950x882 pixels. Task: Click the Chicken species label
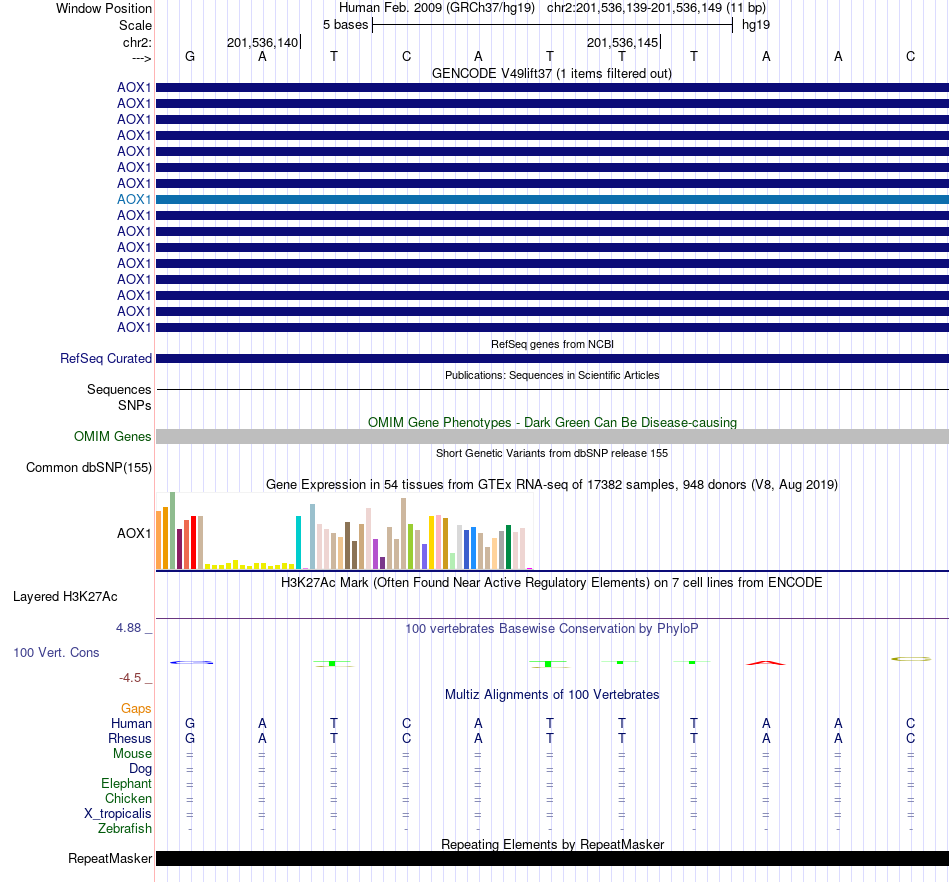point(128,799)
